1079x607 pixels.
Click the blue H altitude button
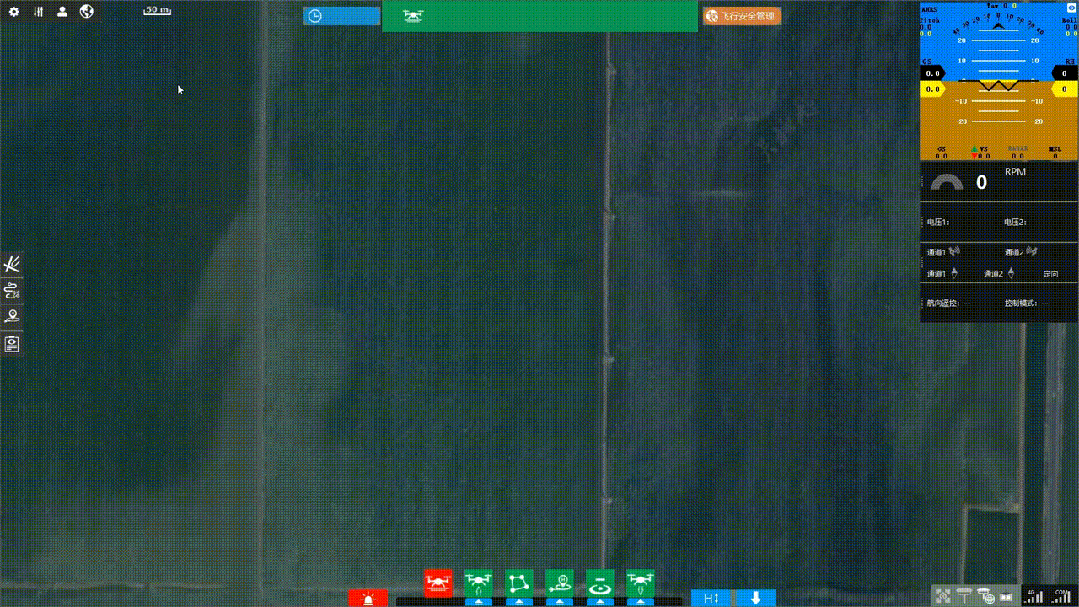point(711,598)
